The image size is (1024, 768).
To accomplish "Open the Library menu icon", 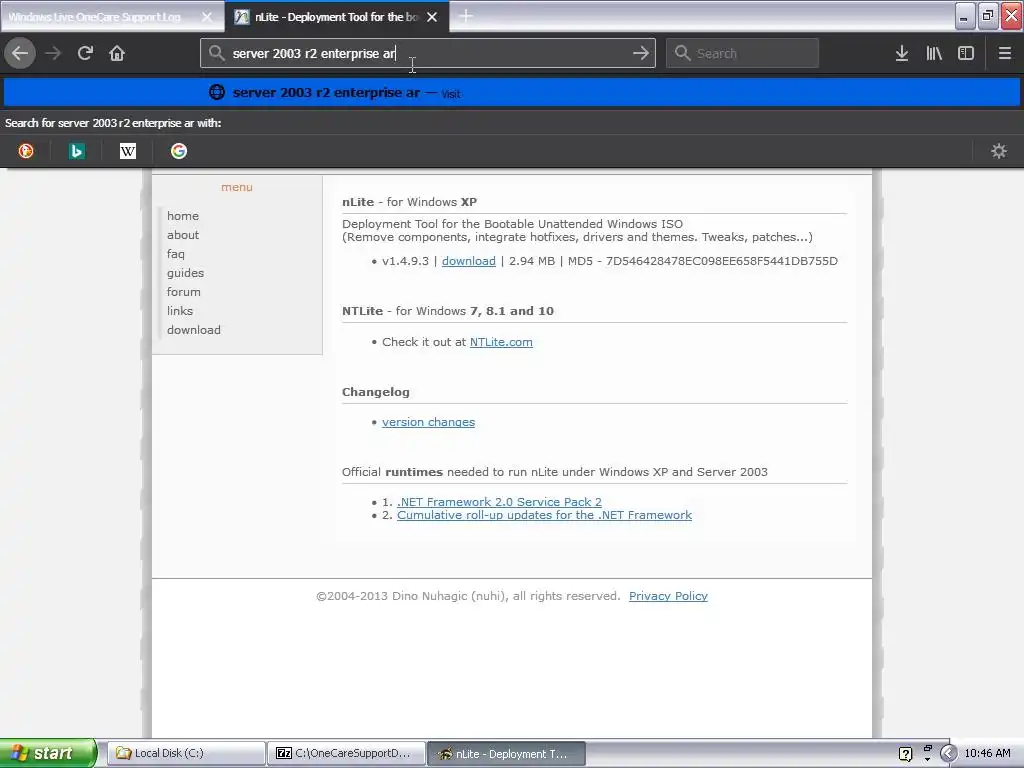I will click(x=934, y=53).
